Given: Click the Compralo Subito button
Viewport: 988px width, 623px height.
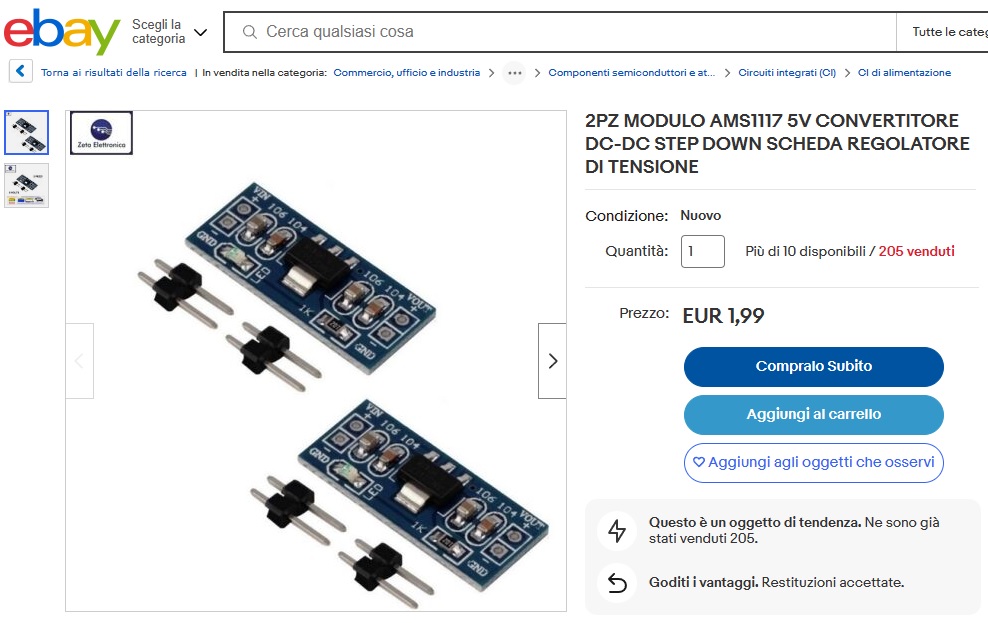Looking at the screenshot, I should point(813,367).
